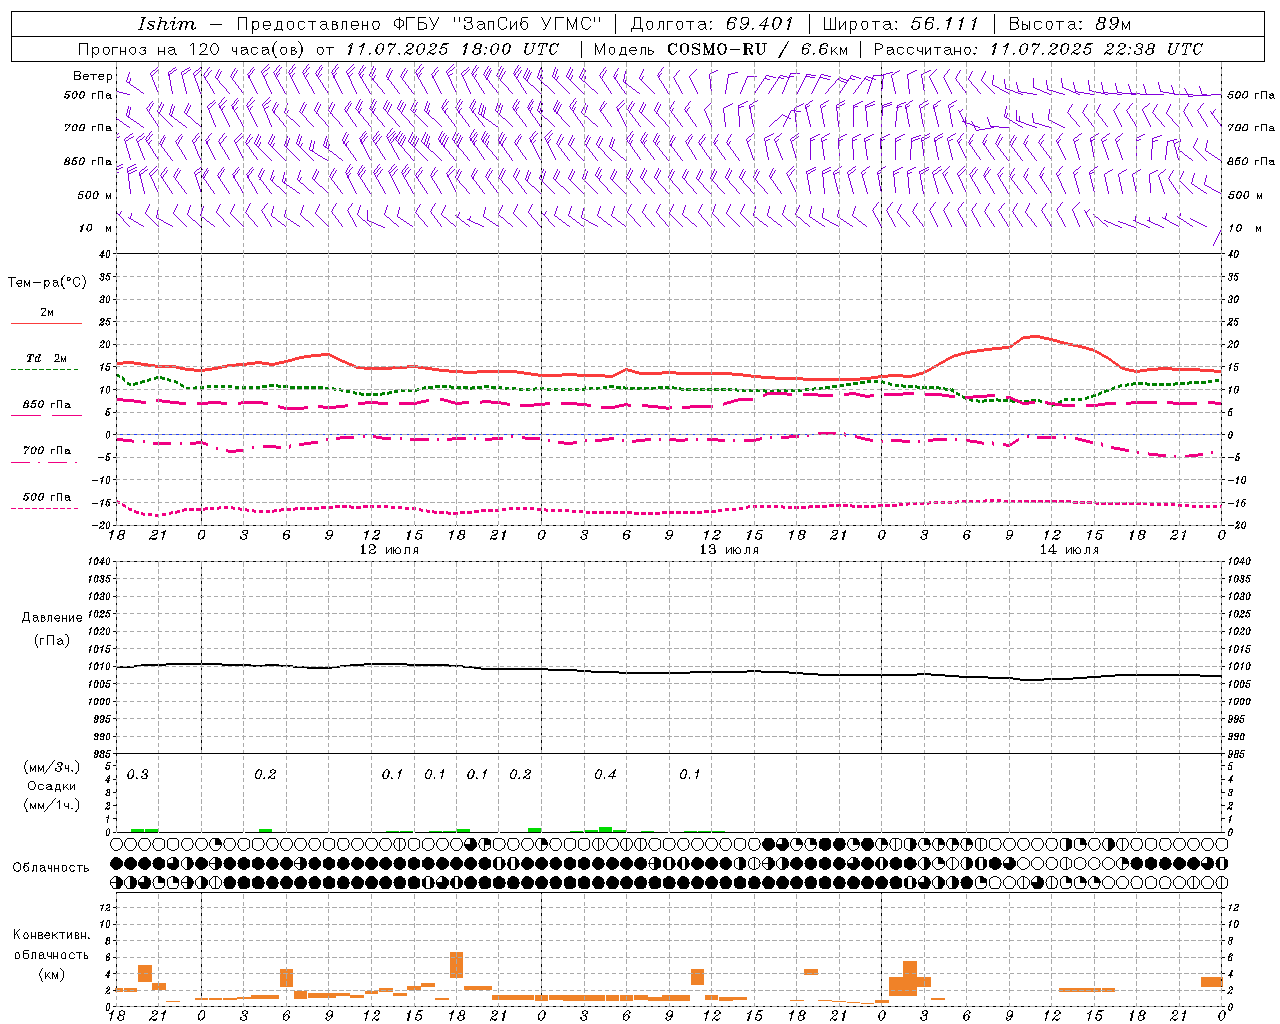Click the '14 июля' date label

[x=1069, y=550]
